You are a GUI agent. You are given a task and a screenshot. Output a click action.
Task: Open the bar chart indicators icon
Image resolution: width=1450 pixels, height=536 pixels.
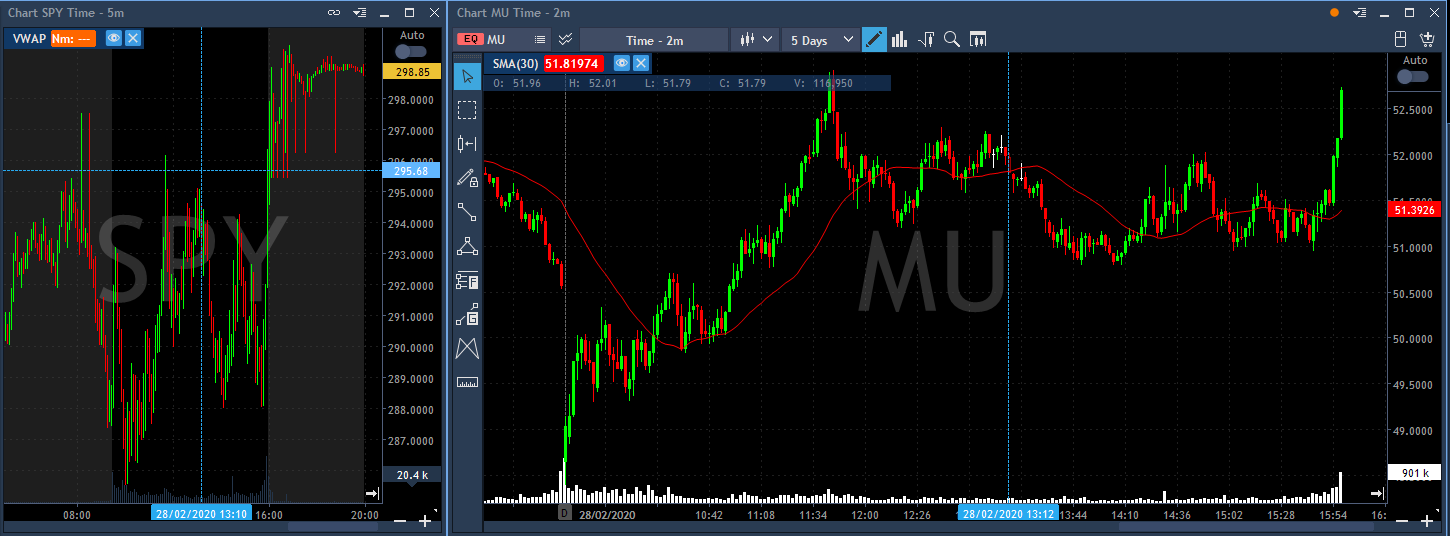tap(899, 40)
